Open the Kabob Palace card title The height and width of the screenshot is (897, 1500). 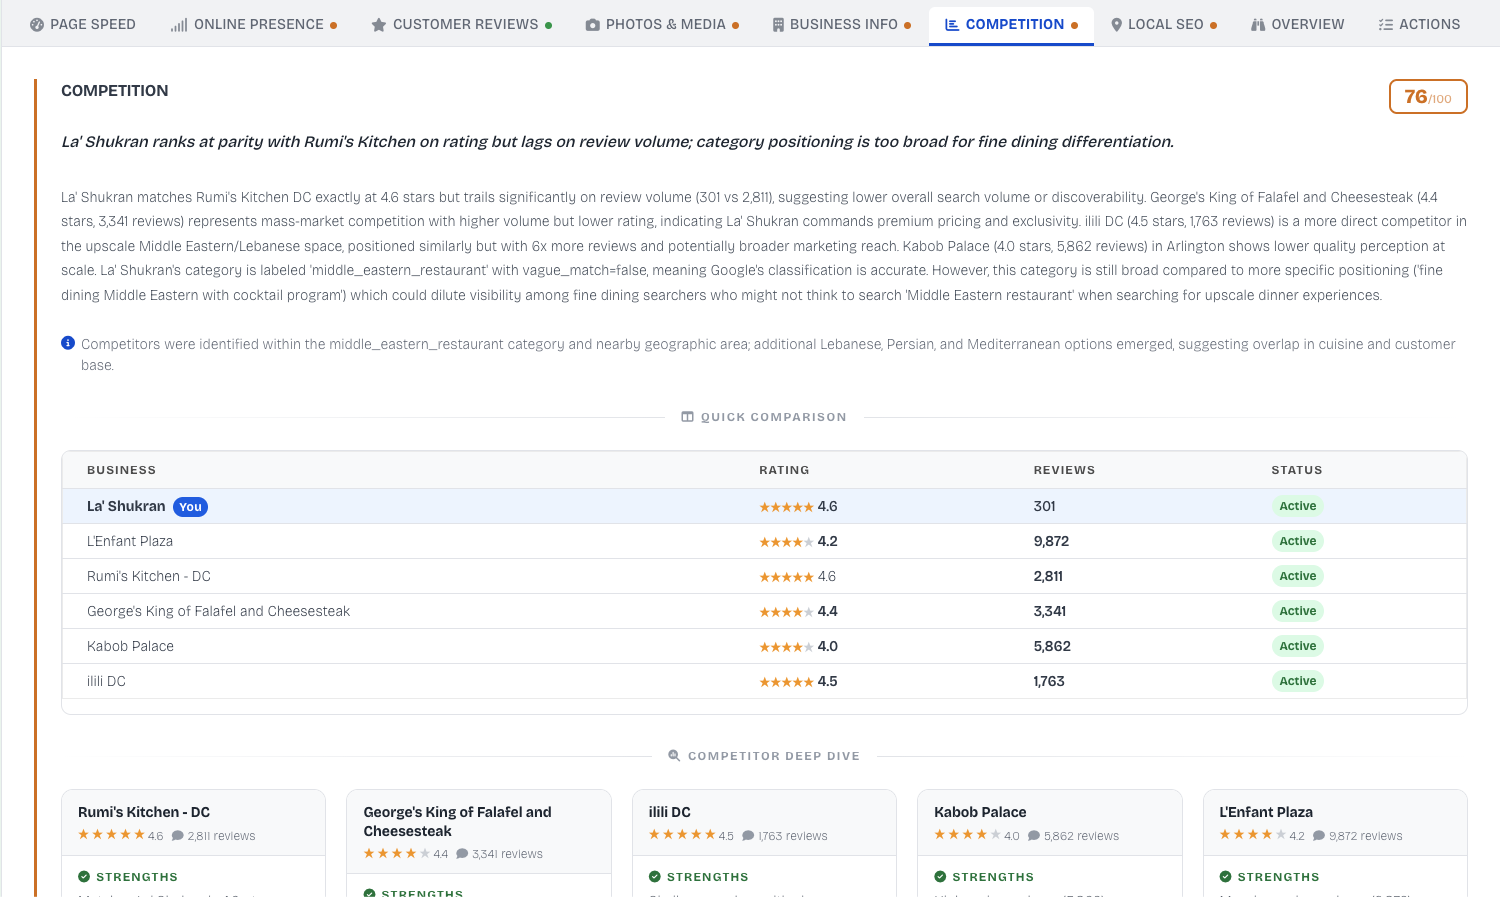coord(980,812)
